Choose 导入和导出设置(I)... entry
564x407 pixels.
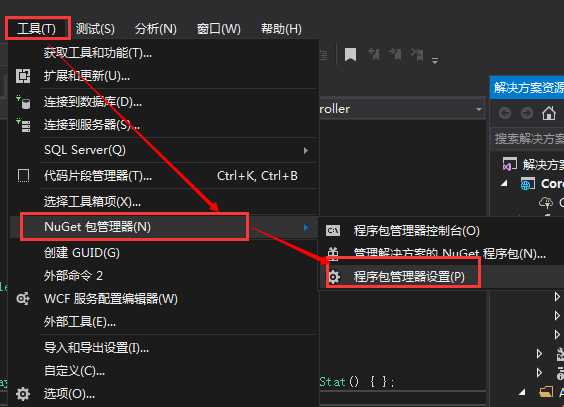point(96,348)
